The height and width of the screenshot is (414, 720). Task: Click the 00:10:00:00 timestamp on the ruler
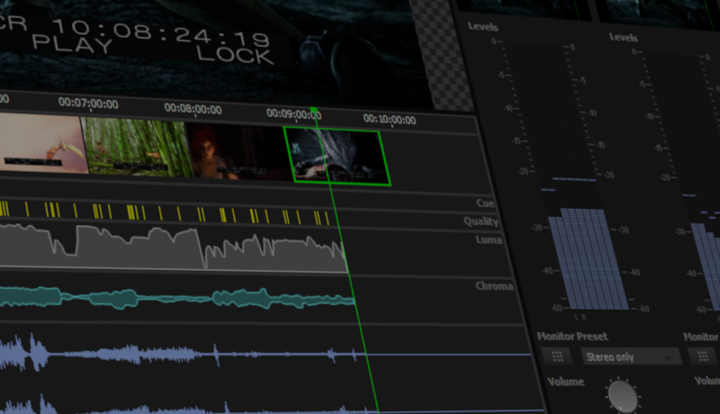(x=389, y=119)
